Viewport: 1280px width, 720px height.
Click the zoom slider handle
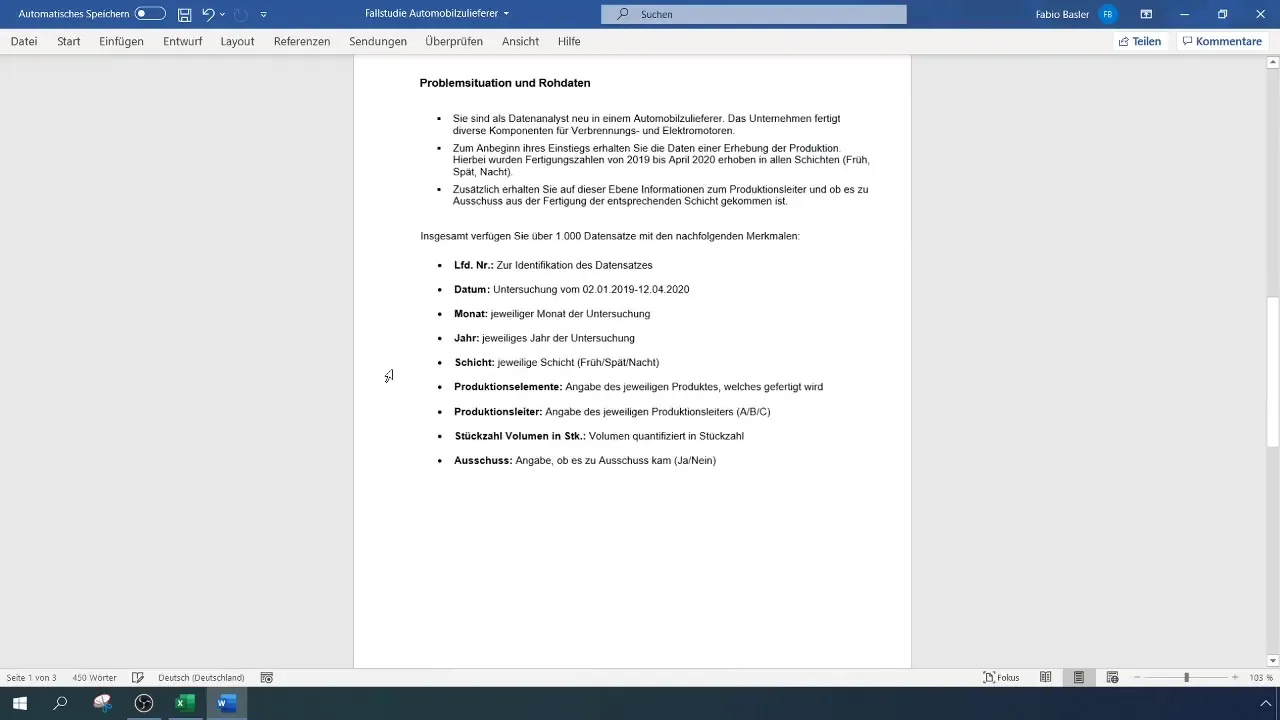pyautogui.click(x=1187, y=677)
